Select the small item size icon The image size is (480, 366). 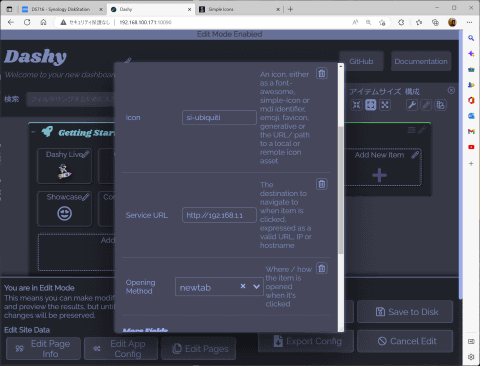357,105
